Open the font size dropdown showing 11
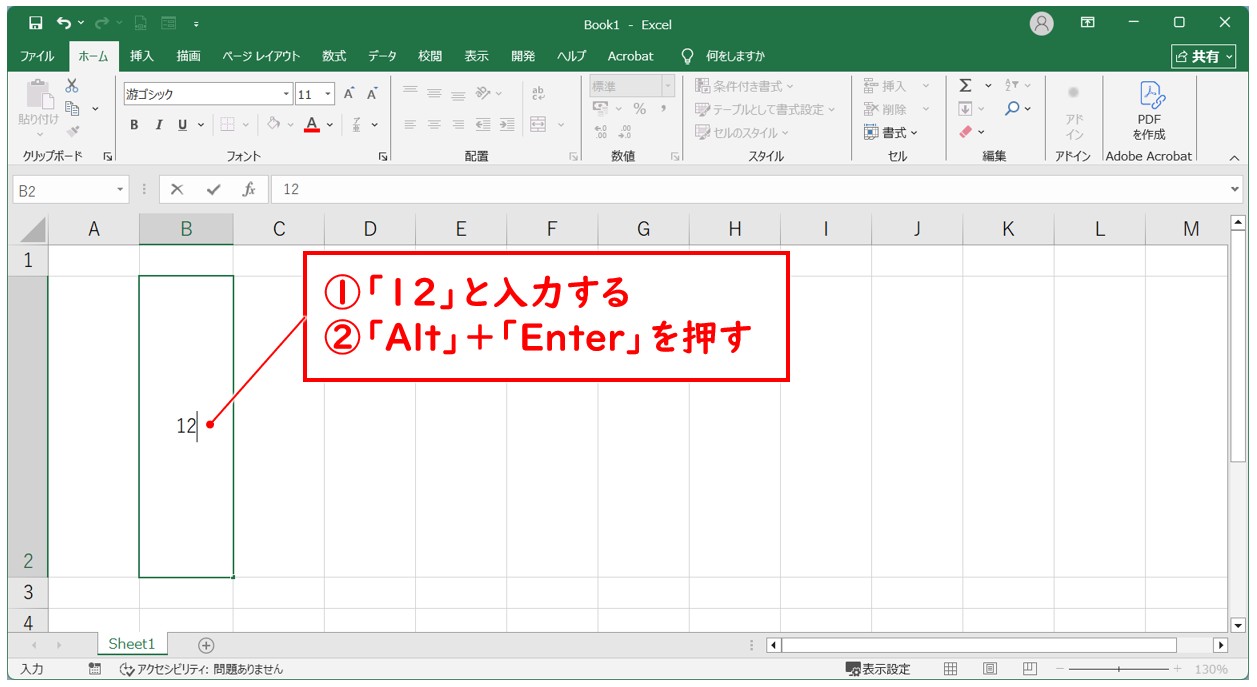This screenshot has height=687, width=1257. (x=329, y=94)
